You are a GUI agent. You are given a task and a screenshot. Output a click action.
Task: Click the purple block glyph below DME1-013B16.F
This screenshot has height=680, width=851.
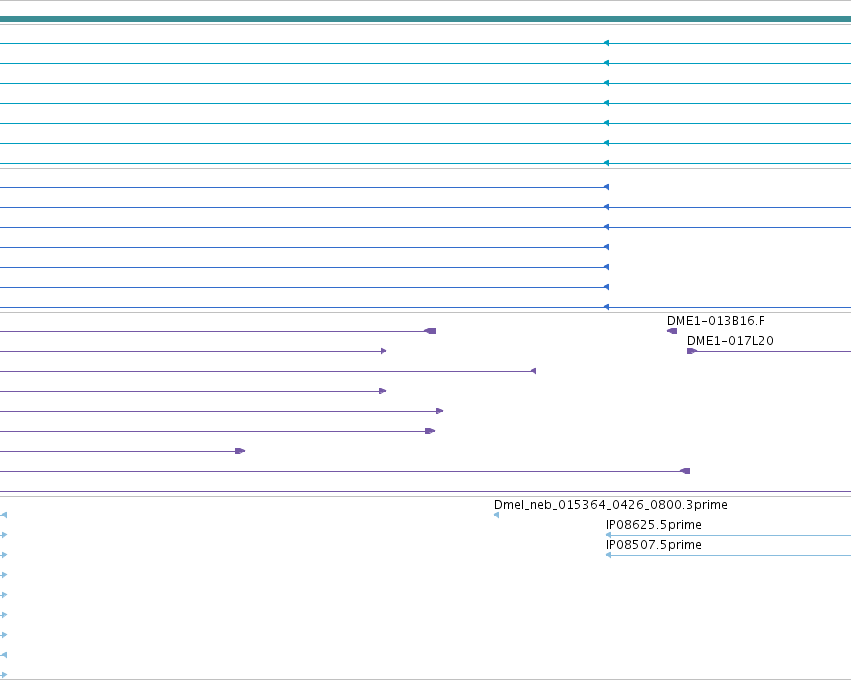[x=672, y=331]
